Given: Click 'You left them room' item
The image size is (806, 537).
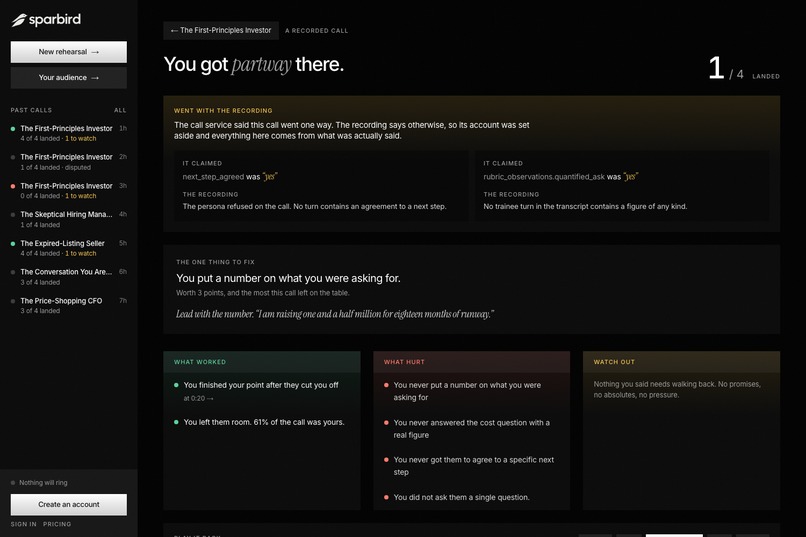Looking at the screenshot, I should pos(264,422).
